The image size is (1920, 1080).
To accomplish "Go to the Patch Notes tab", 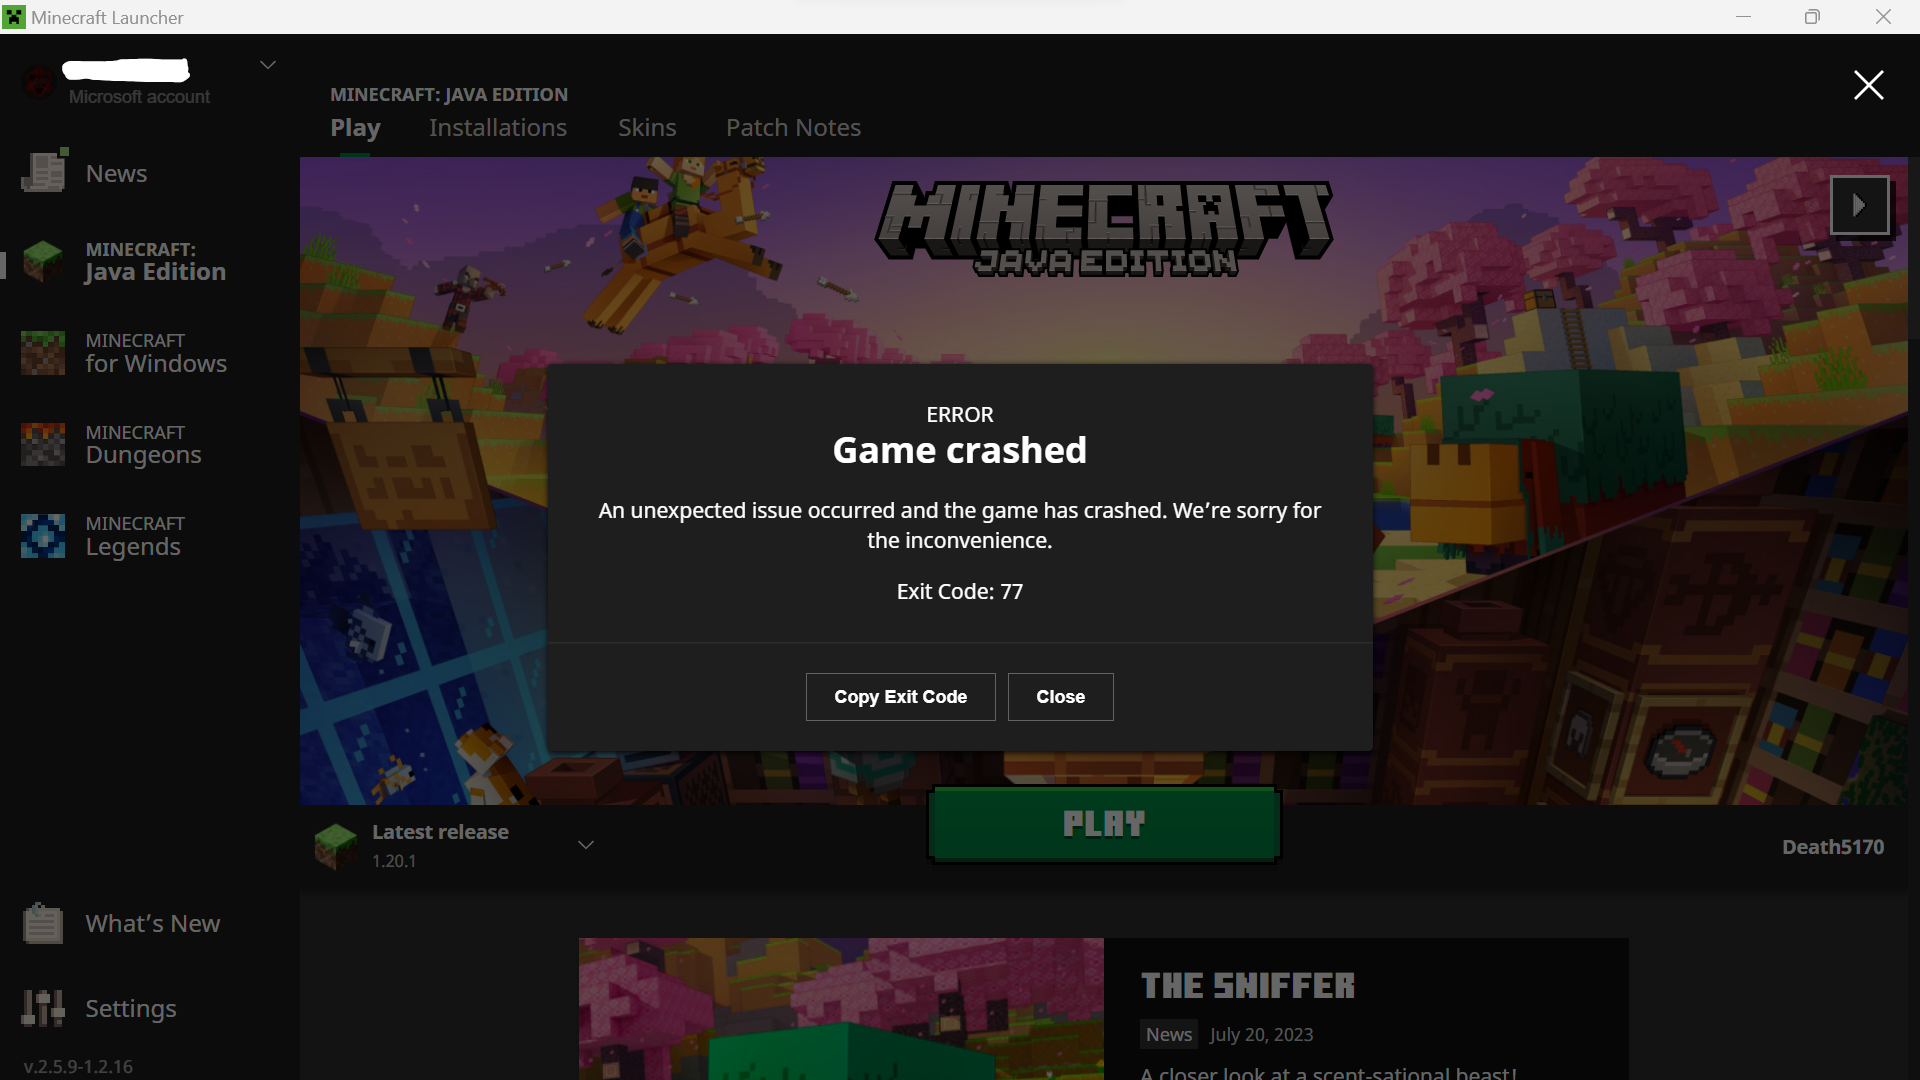I will (x=793, y=128).
